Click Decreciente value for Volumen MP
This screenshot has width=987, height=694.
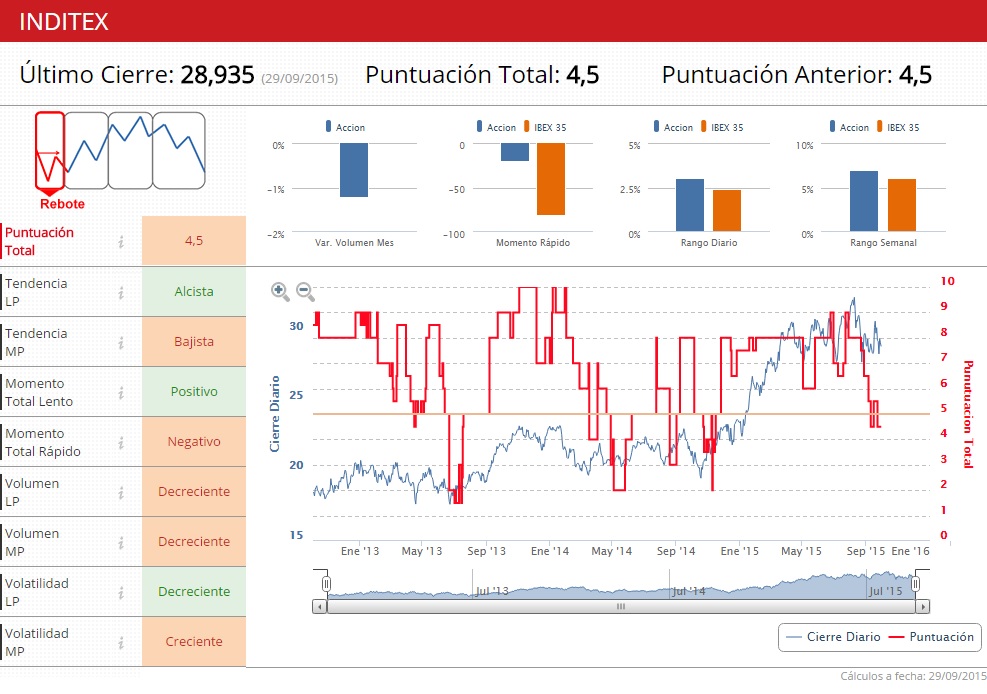[194, 541]
